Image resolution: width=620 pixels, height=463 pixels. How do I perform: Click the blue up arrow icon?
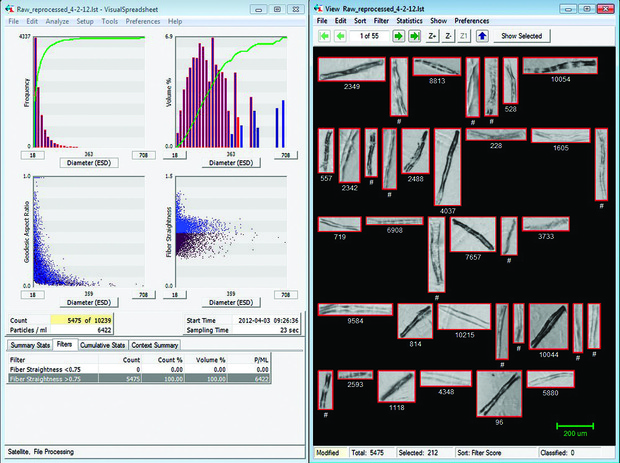(x=482, y=36)
